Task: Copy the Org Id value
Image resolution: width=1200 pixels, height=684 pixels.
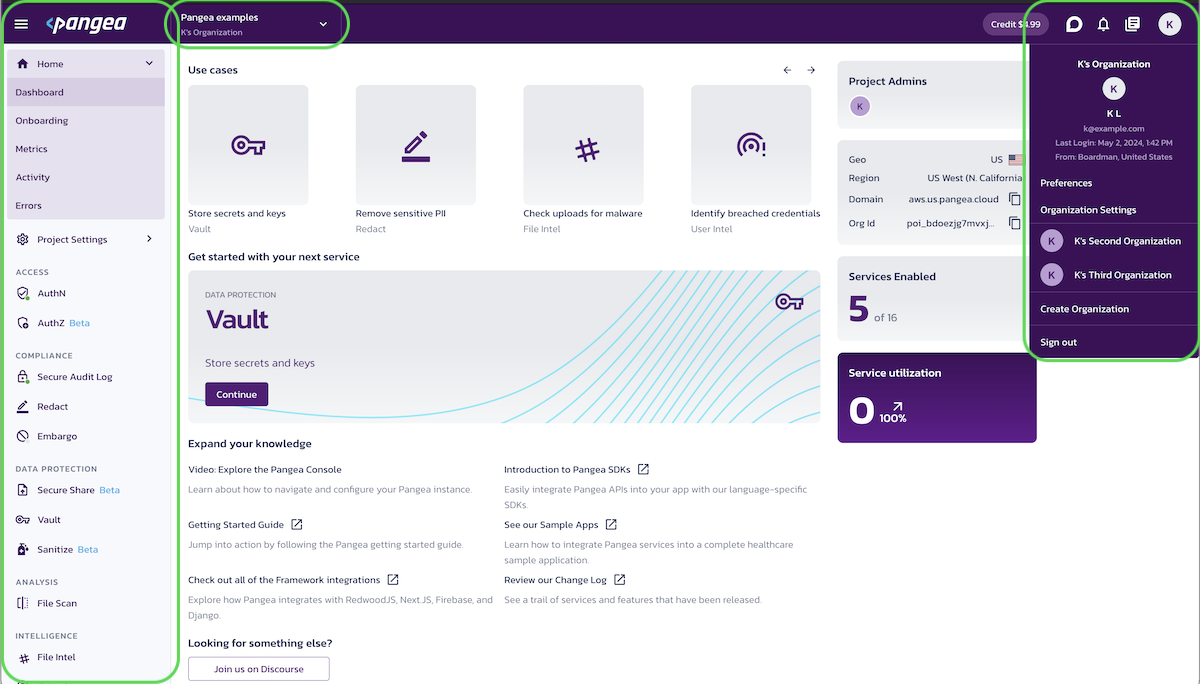Action: coord(1014,223)
